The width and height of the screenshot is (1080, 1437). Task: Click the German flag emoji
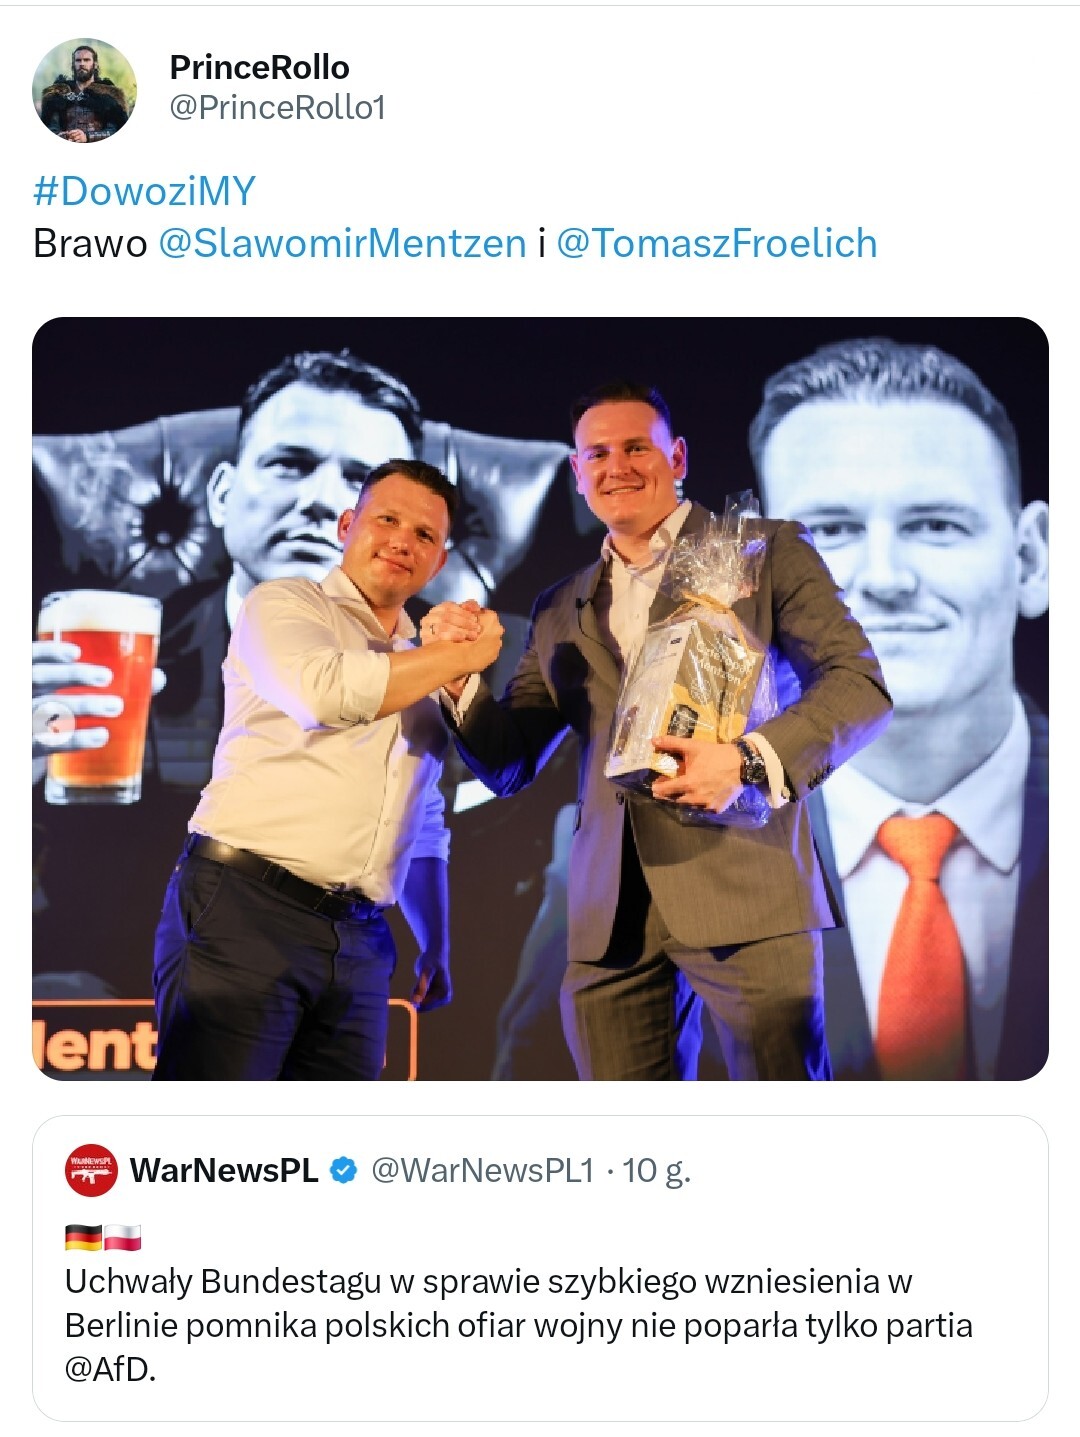coord(83,1237)
